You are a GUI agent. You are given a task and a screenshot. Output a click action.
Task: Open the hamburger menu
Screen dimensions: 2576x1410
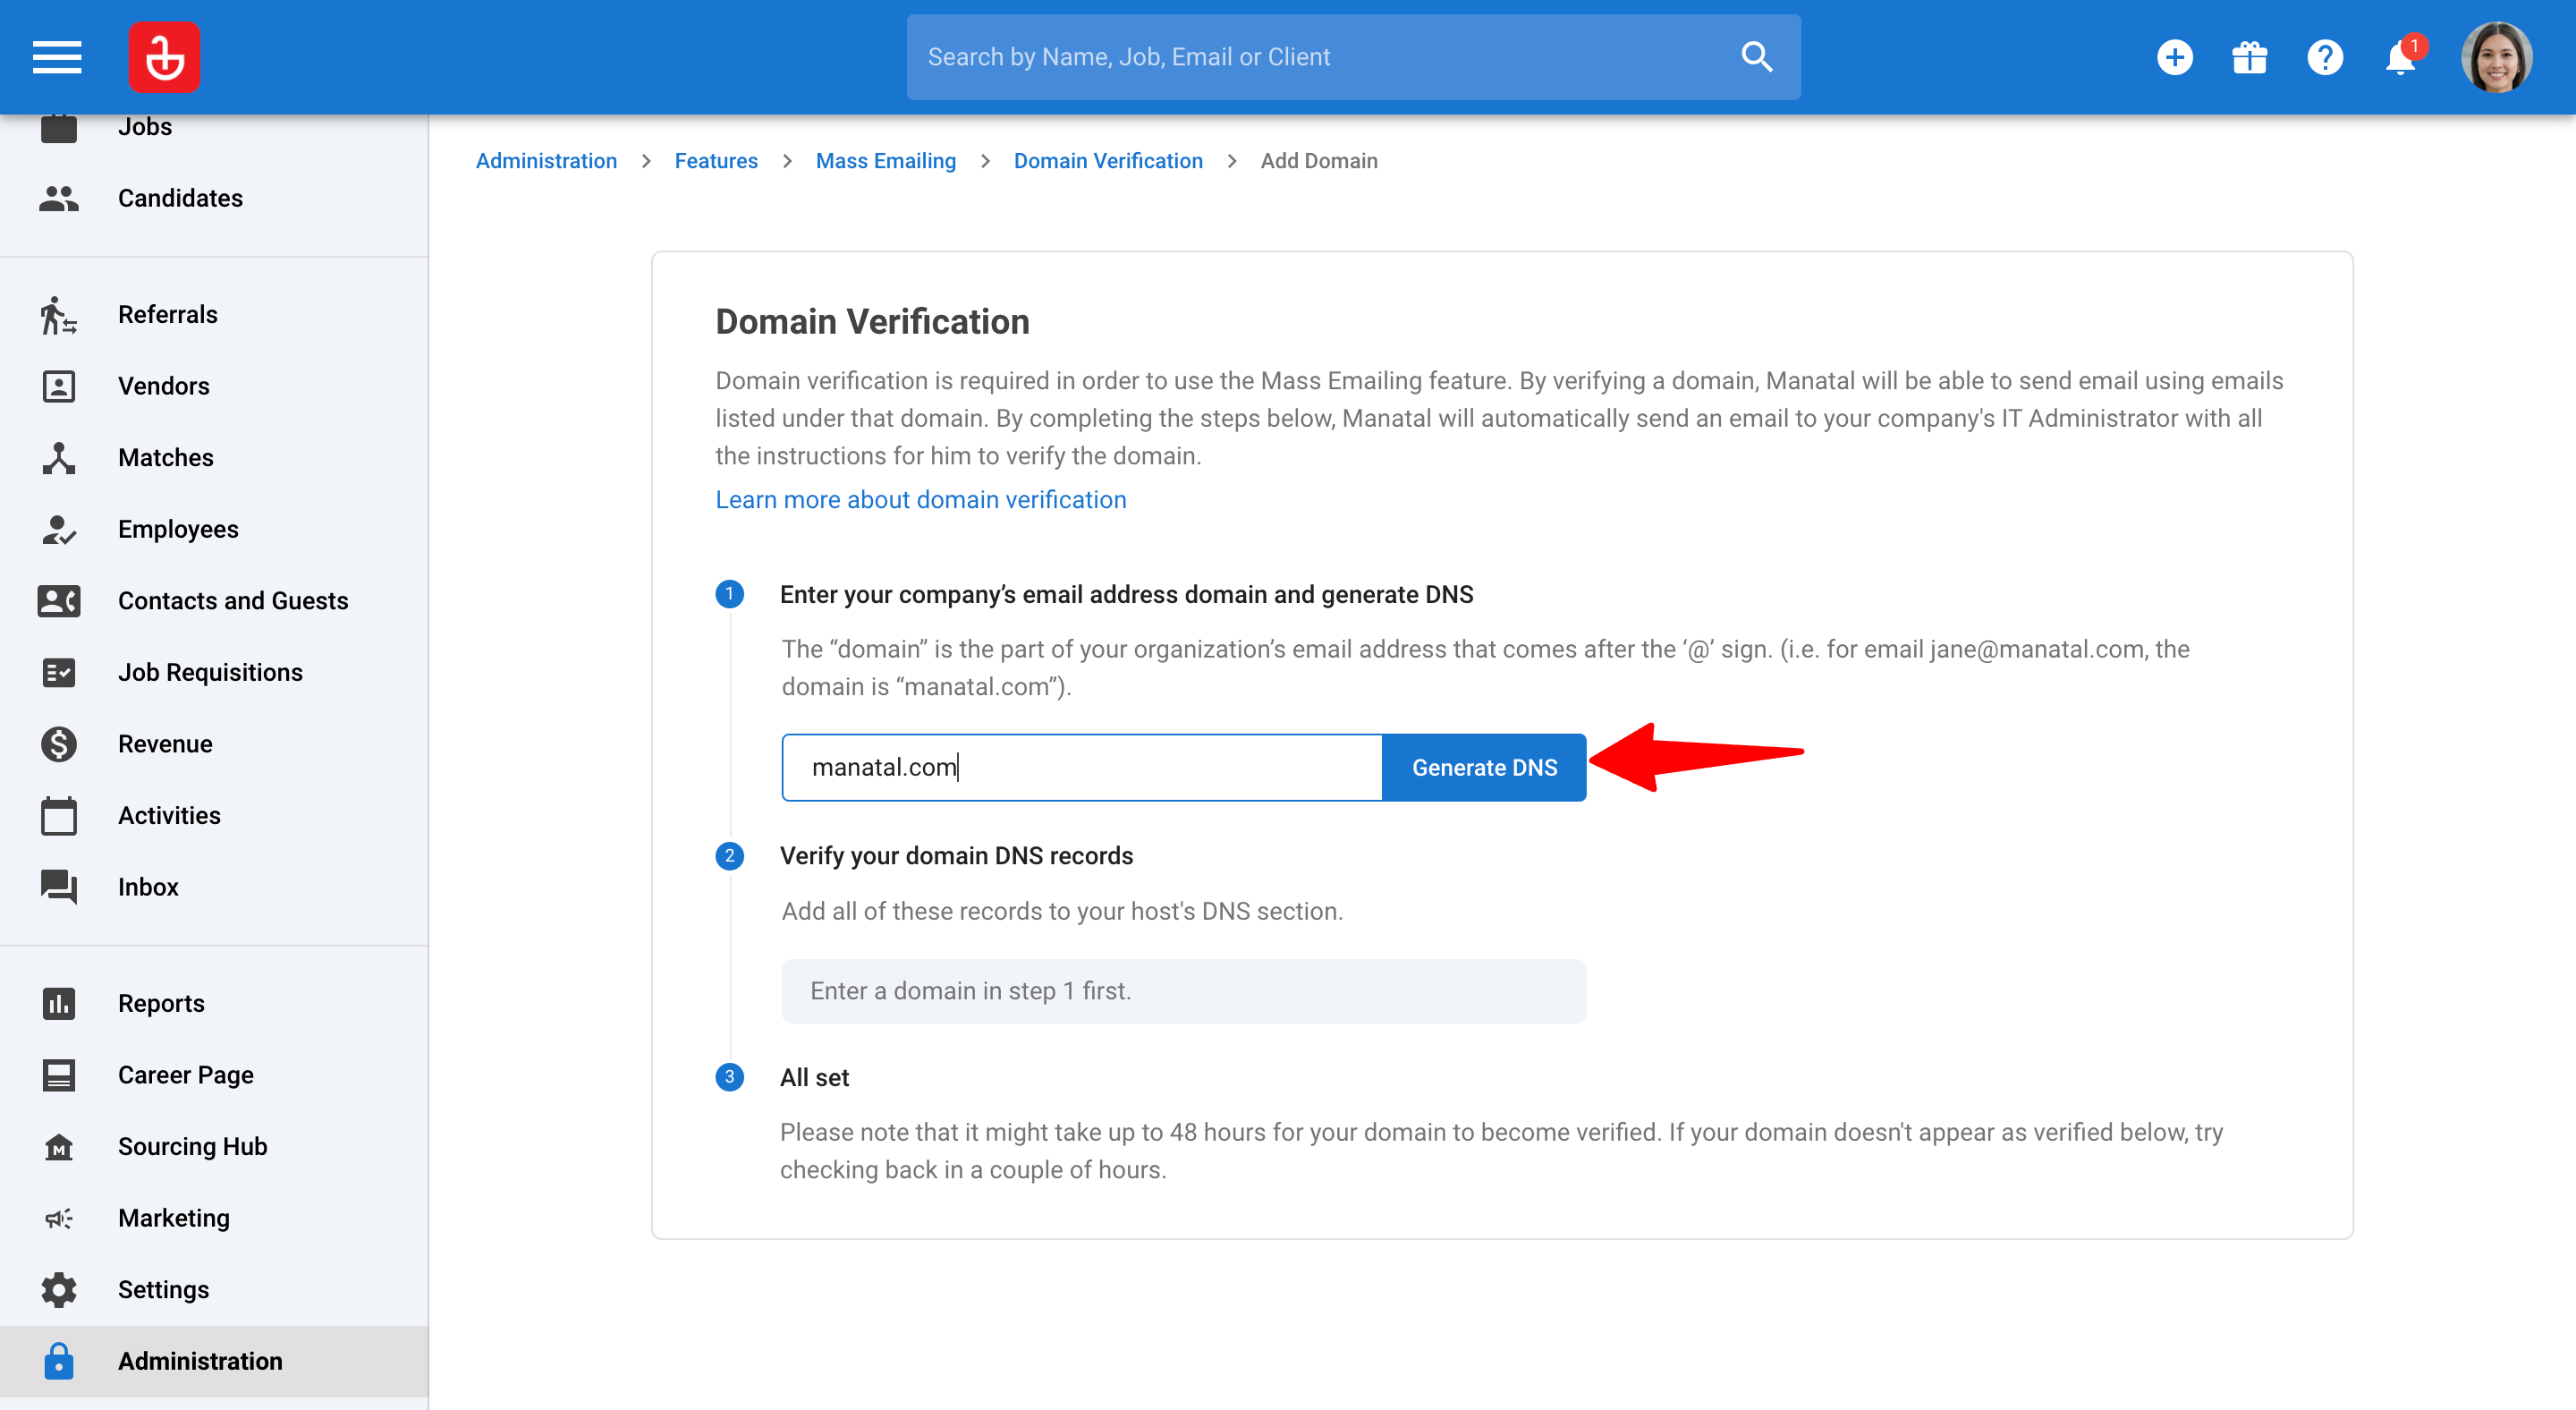click(57, 57)
